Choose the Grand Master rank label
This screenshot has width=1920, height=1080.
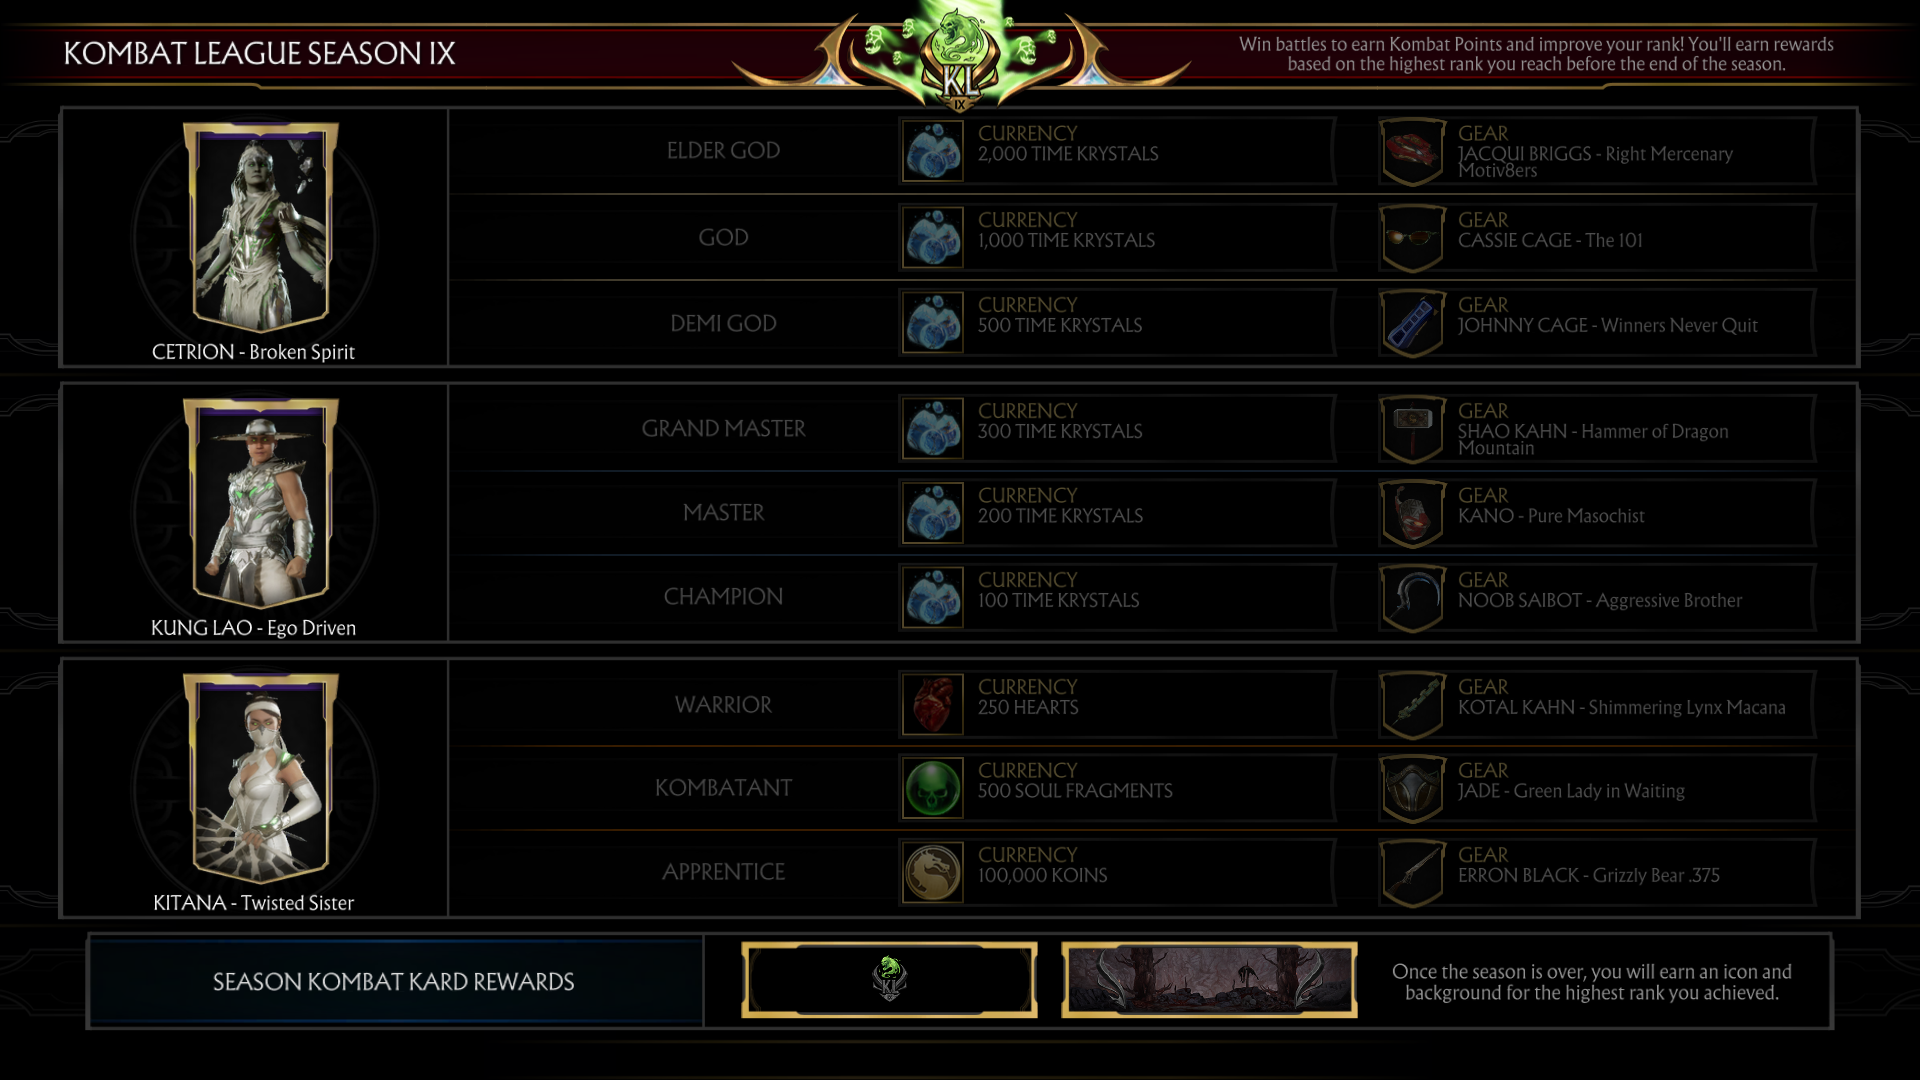point(723,429)
